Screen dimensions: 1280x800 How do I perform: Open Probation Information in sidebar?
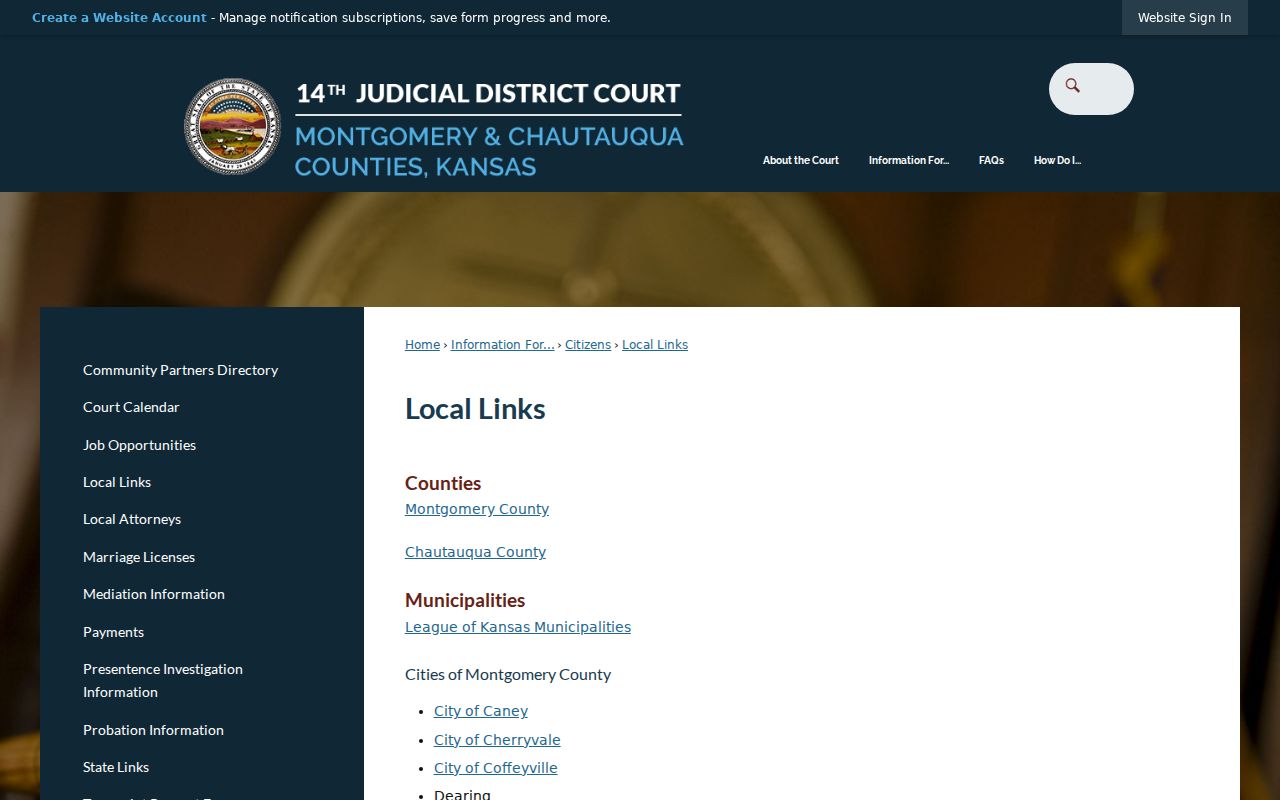point(153,730)
